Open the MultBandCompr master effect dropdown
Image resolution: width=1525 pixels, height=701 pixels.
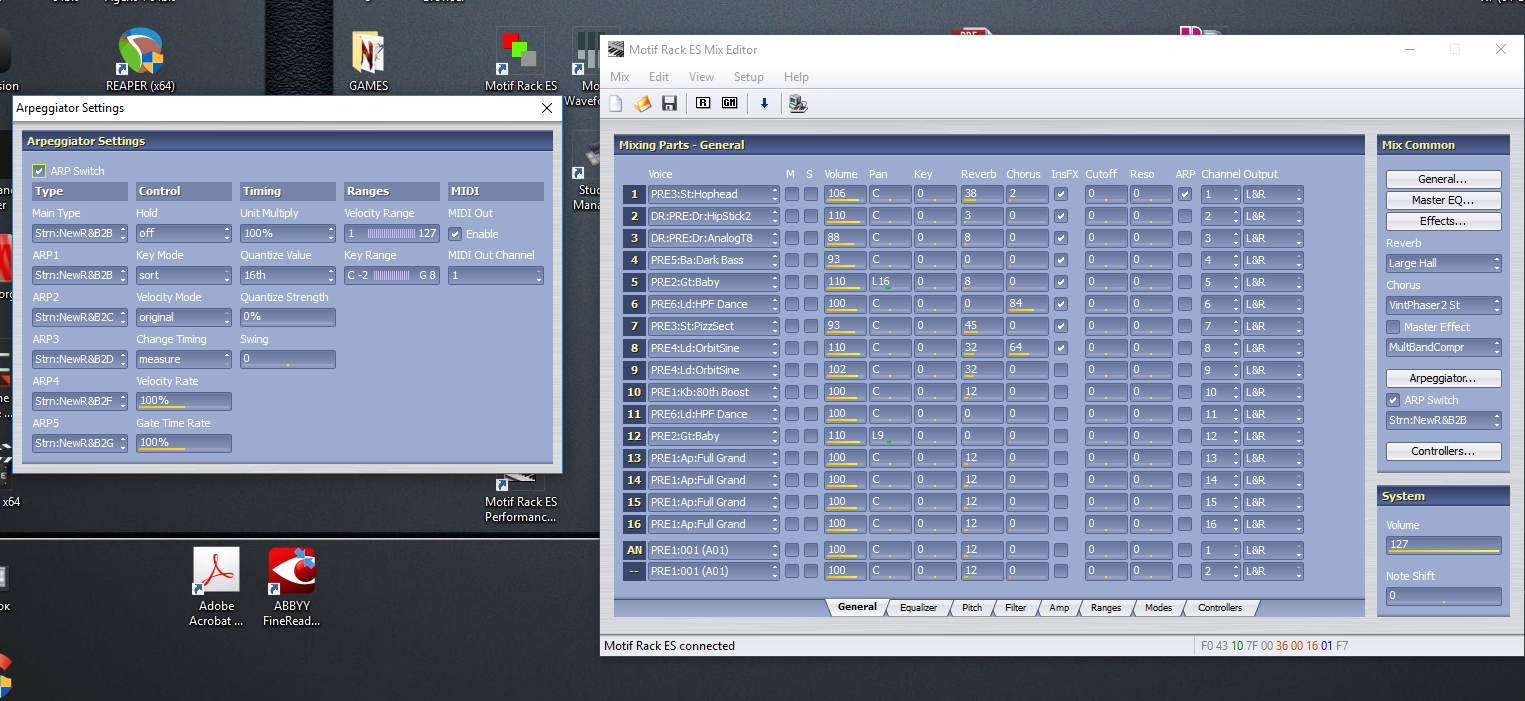coord(1444,347)
